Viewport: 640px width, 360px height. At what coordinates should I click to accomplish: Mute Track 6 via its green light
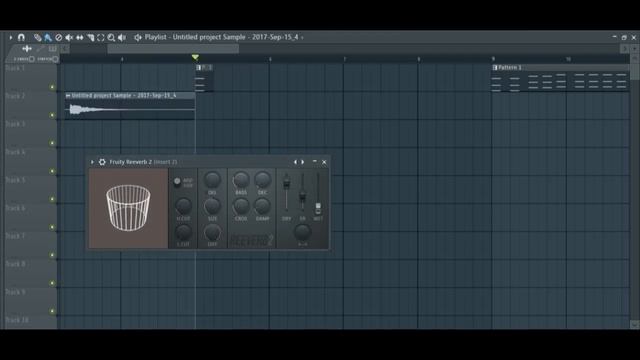(x=52, y=227)
